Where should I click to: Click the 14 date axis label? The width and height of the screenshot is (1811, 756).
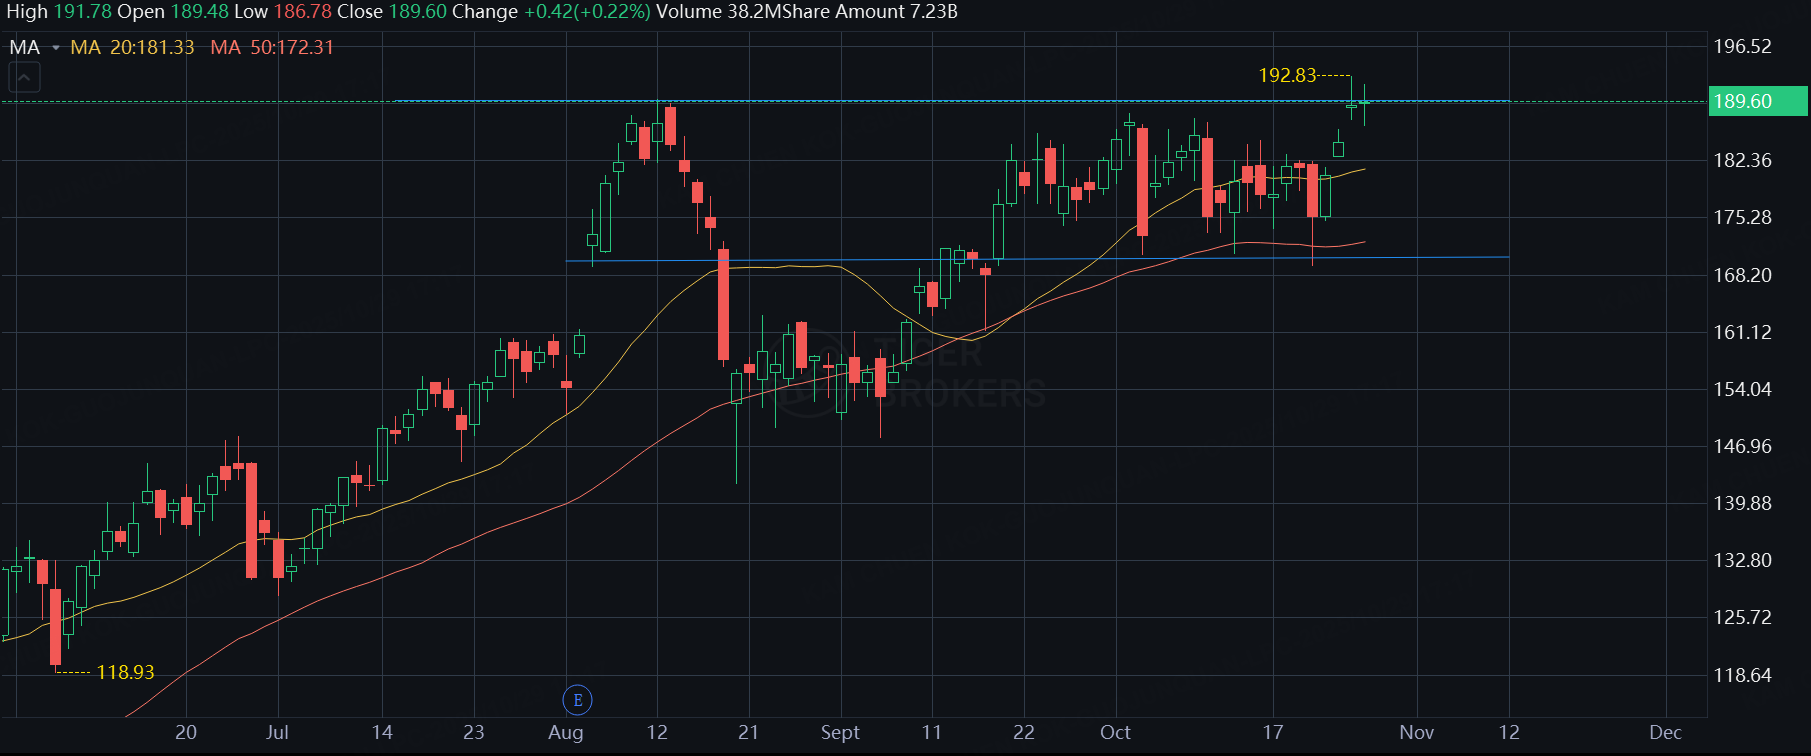382,732
